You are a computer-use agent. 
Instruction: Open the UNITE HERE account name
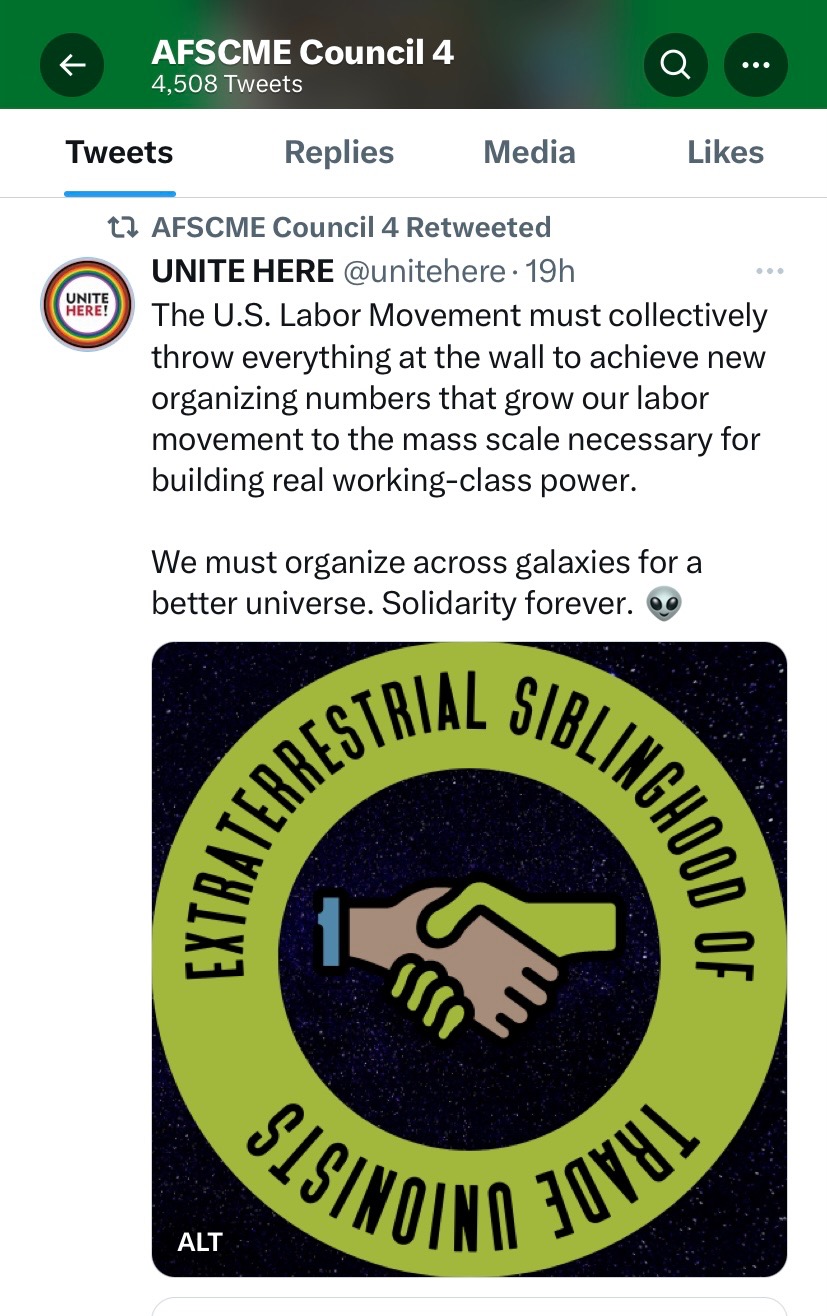point(242,271)
